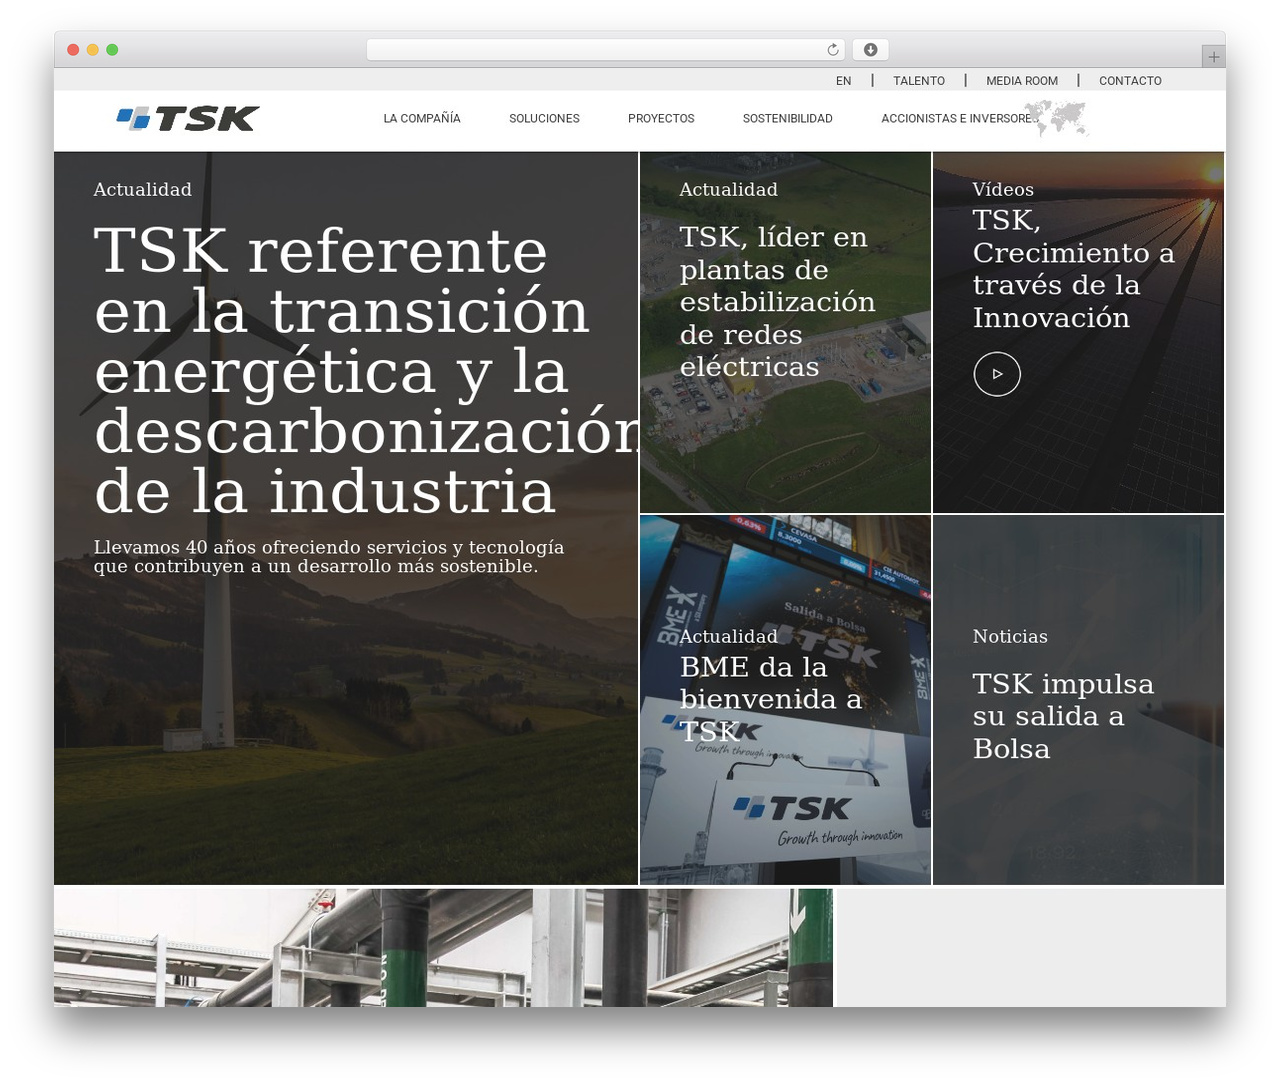Click the industrial pipes image below the hero
1280x1084 pixels.
pos(443,947)
